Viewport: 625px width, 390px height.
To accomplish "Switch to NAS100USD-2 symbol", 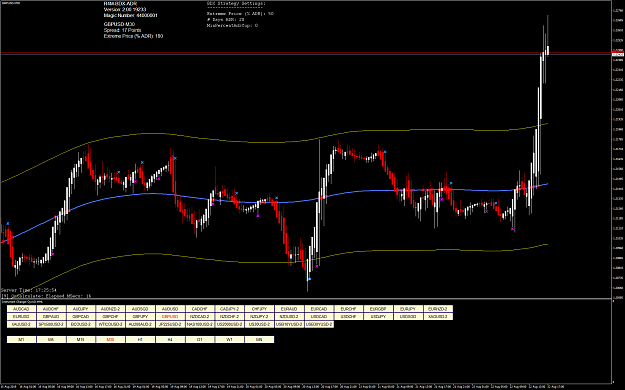I will coord(200,325).
